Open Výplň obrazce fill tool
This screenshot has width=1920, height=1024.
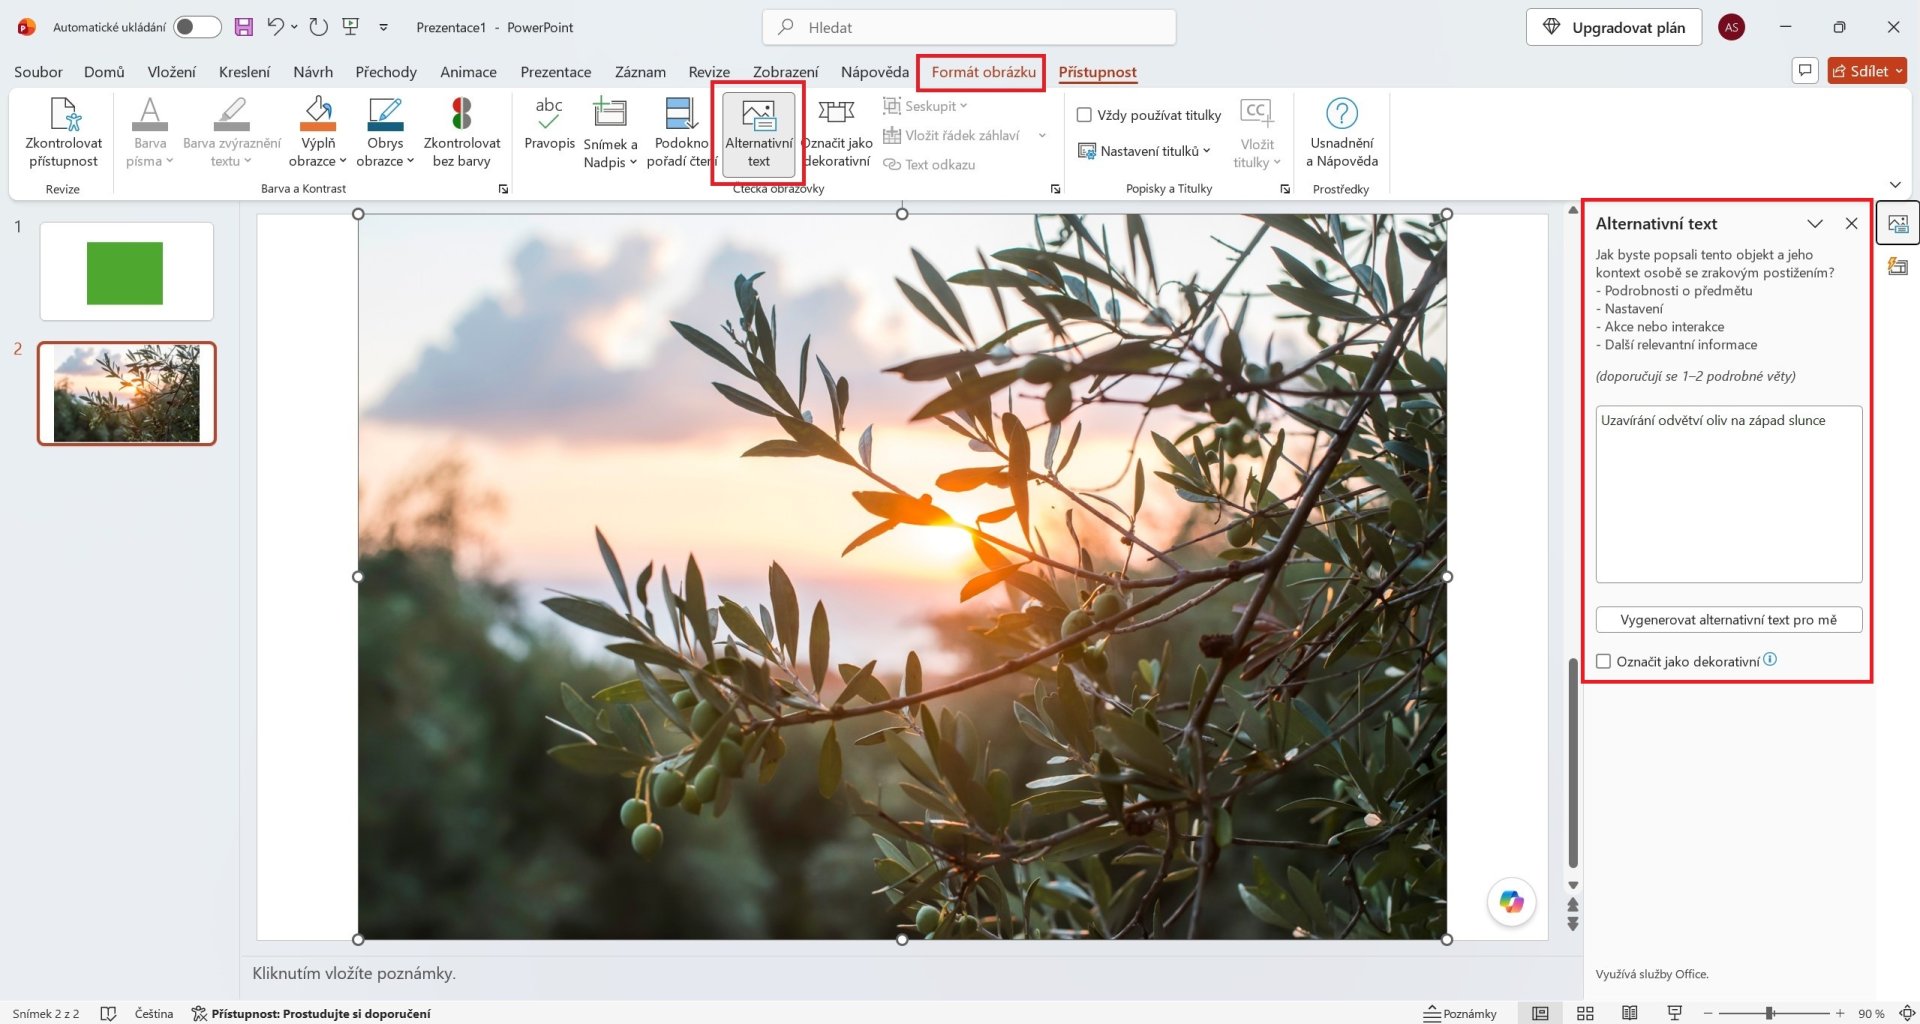point(318,133)
